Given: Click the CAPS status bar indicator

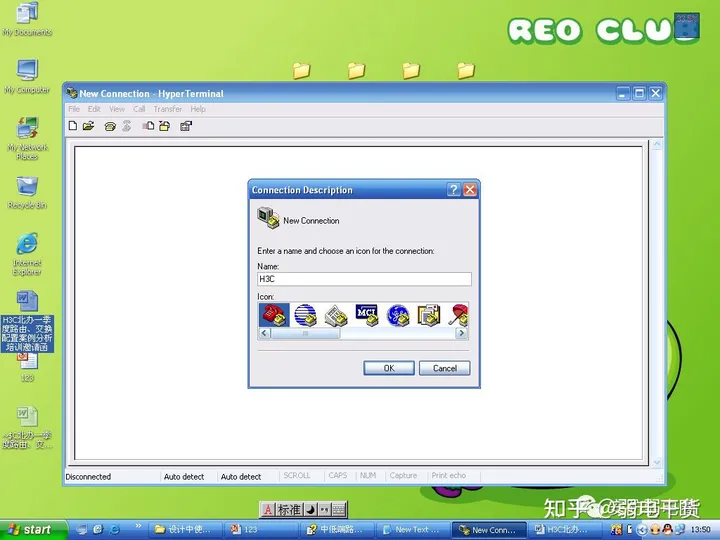Looking at the screenshot, I should [x=338, y=476].
